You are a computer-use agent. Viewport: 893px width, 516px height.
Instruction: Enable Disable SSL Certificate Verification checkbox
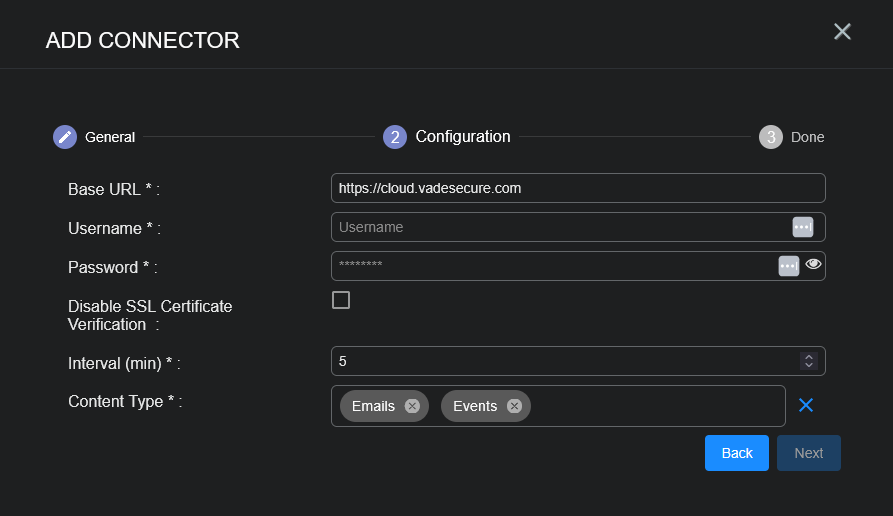tap(341, 300)
